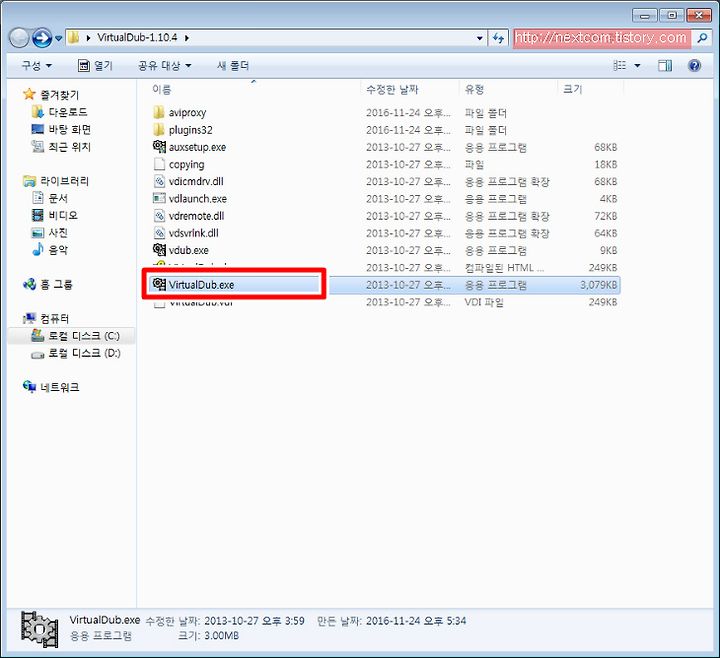Open 바탕 화면 (Desktop) in Favorites
The height and width of the screenshot is (658, 720).
tap(61, 129)
